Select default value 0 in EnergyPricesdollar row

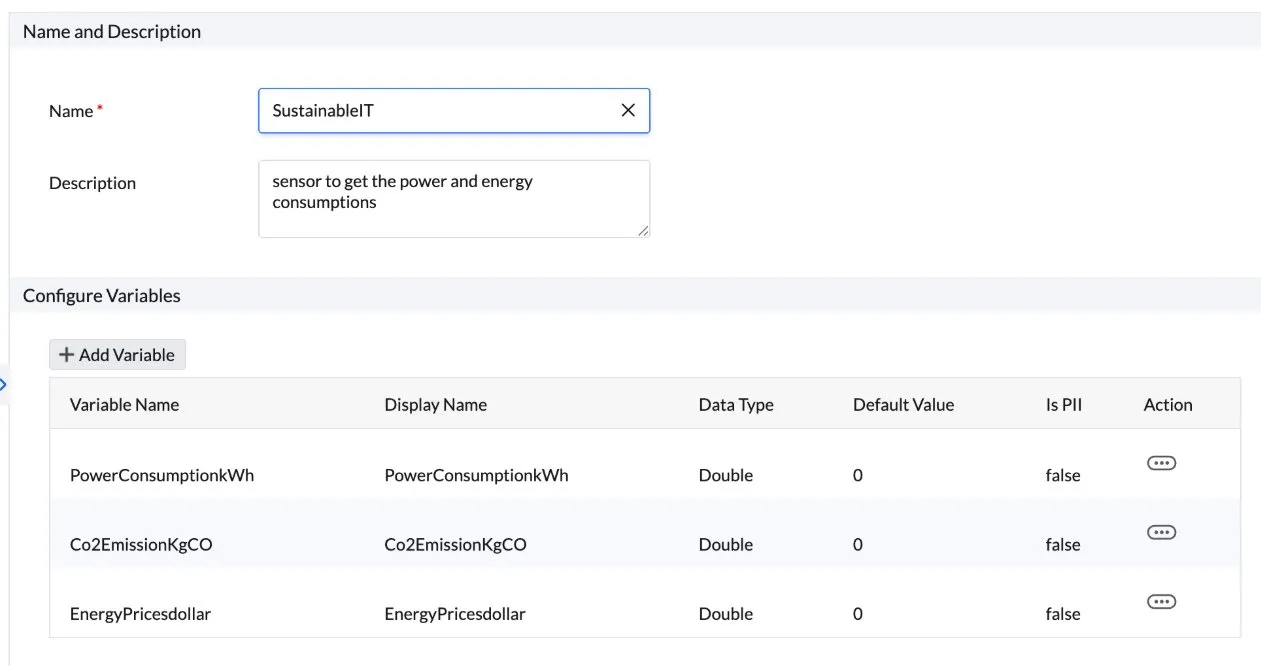[858, 614]
